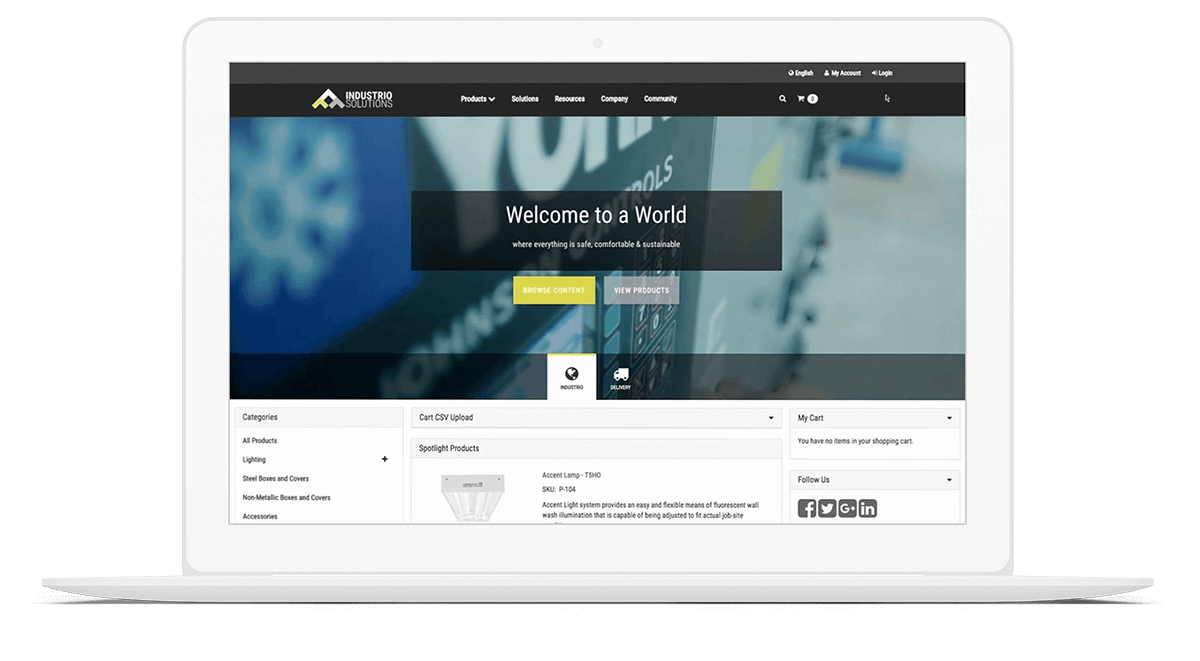Collapse the Cart CSV Upload panel

770,417
